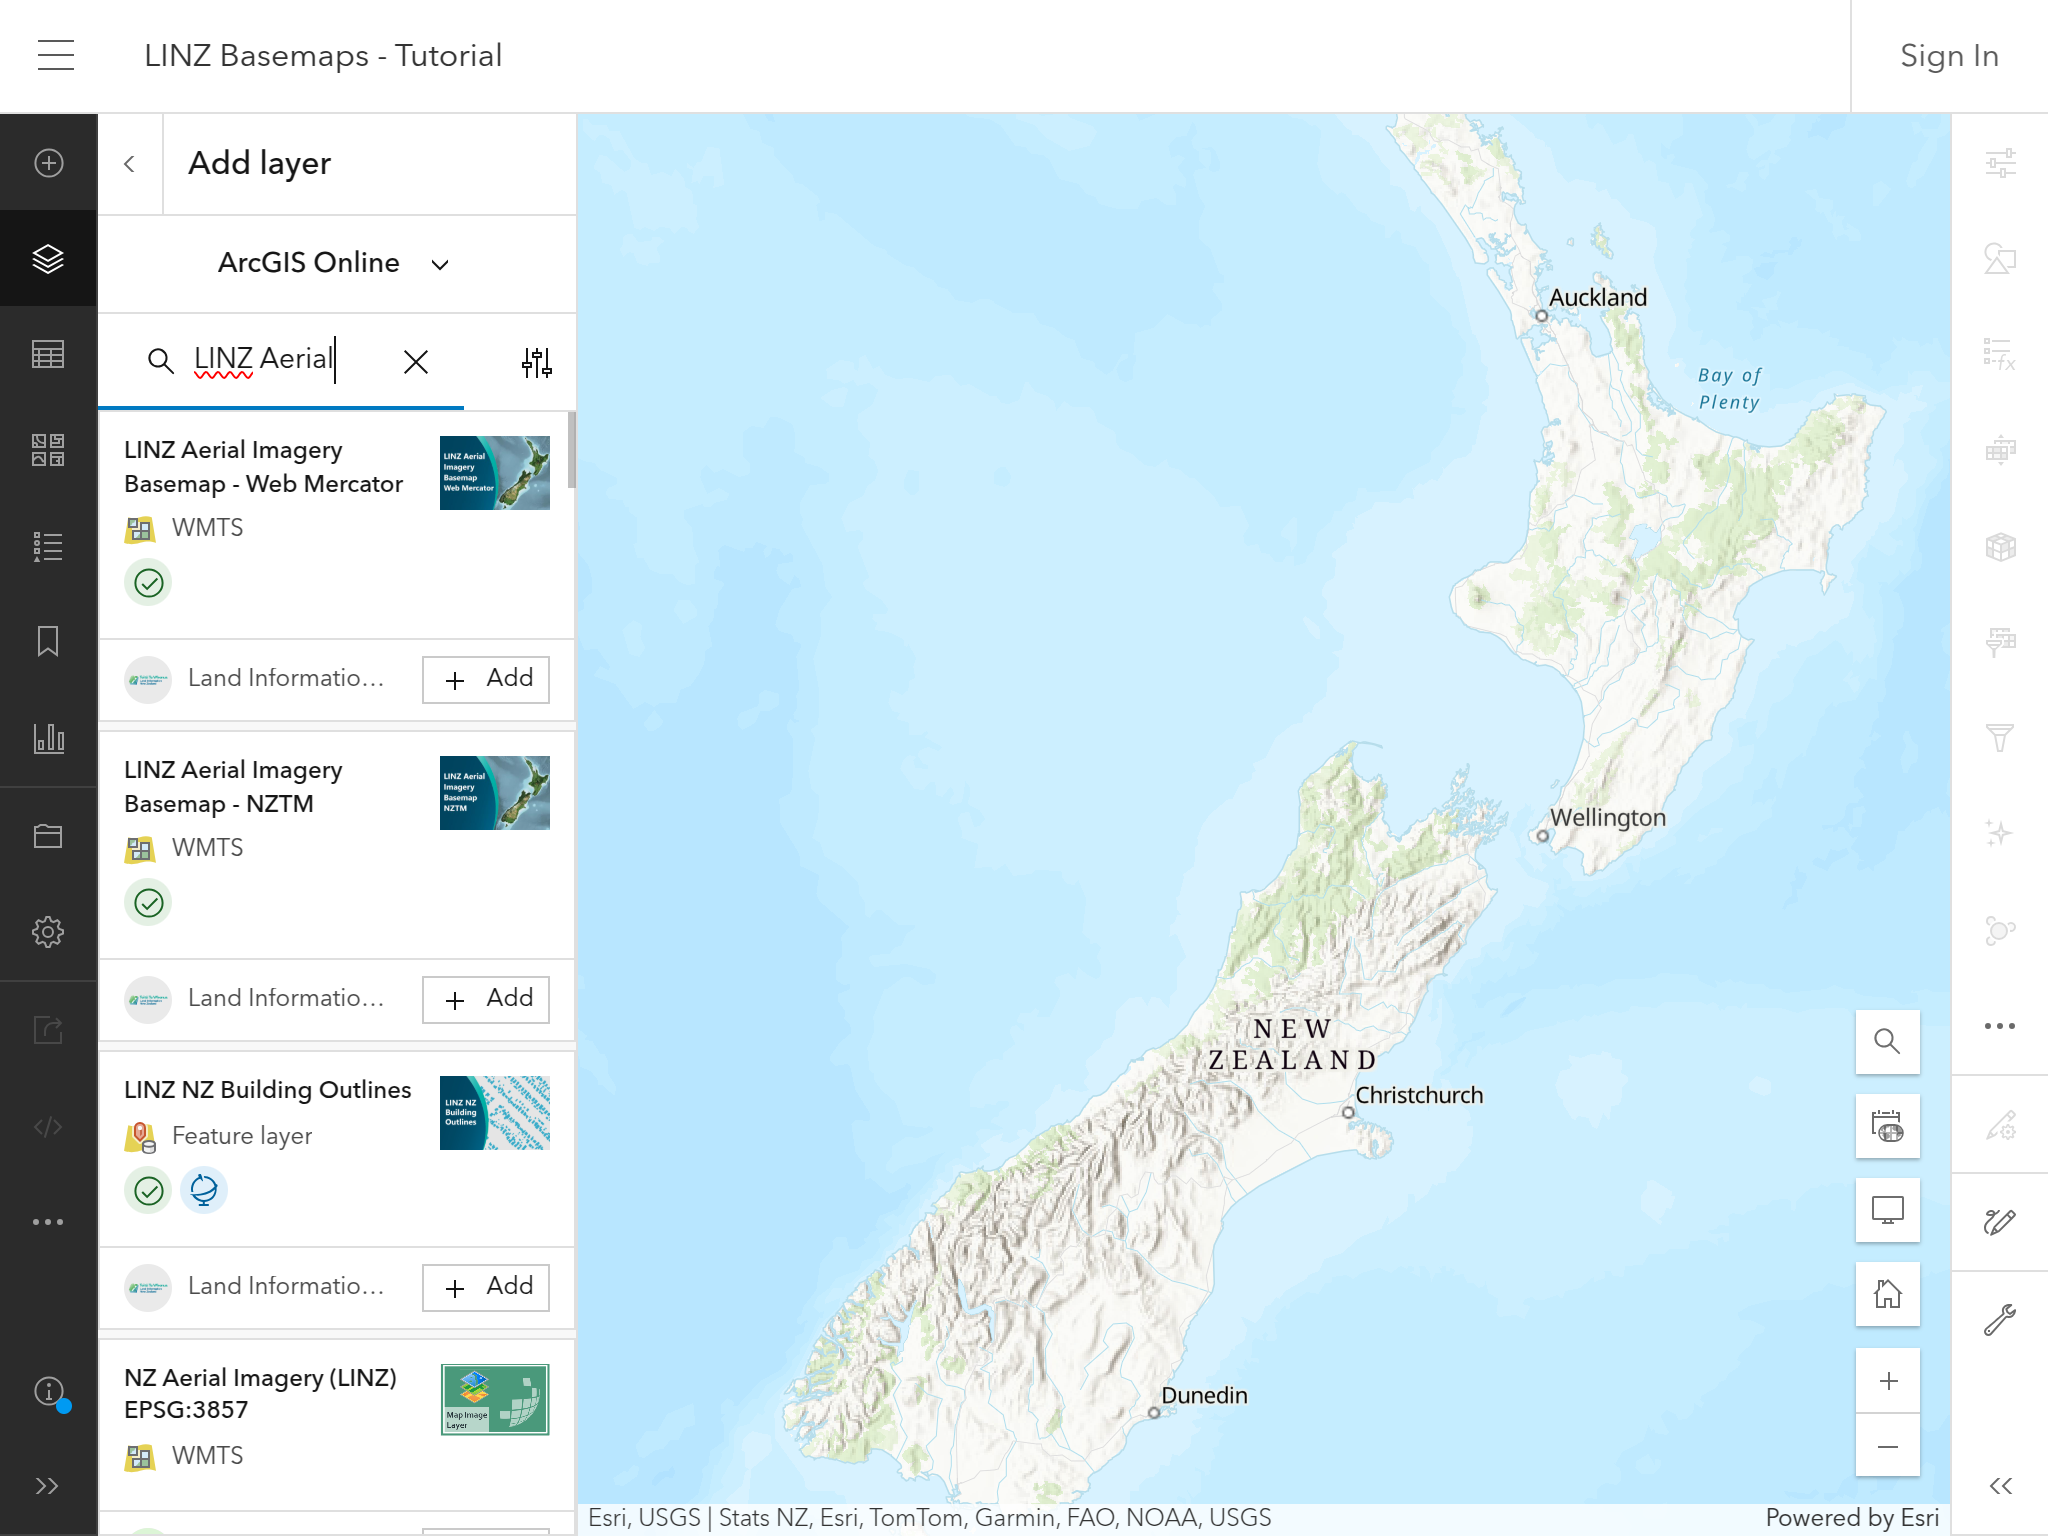Open the Basemap gallery panel

pyautogui.click(x=49, y=450)
